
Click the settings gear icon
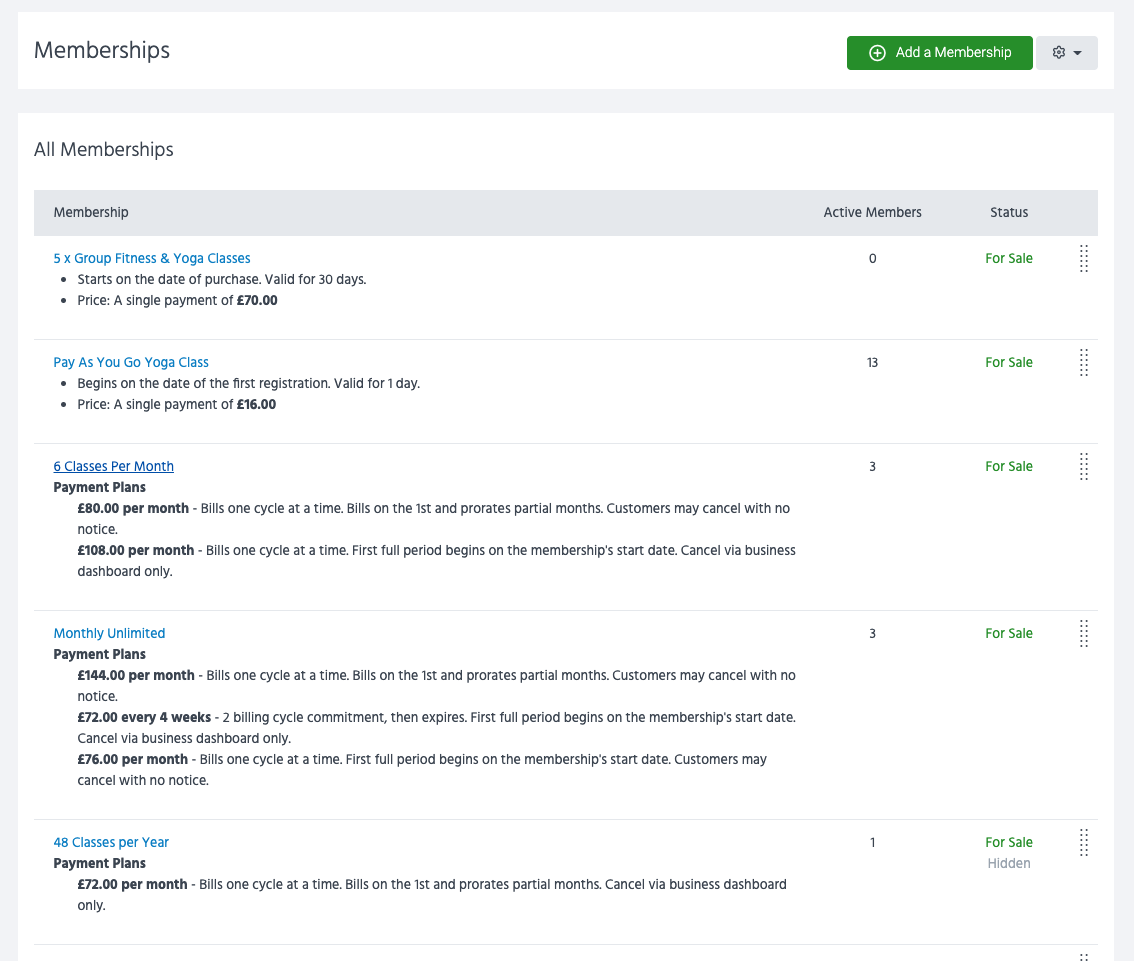[x=1059, y=52]
